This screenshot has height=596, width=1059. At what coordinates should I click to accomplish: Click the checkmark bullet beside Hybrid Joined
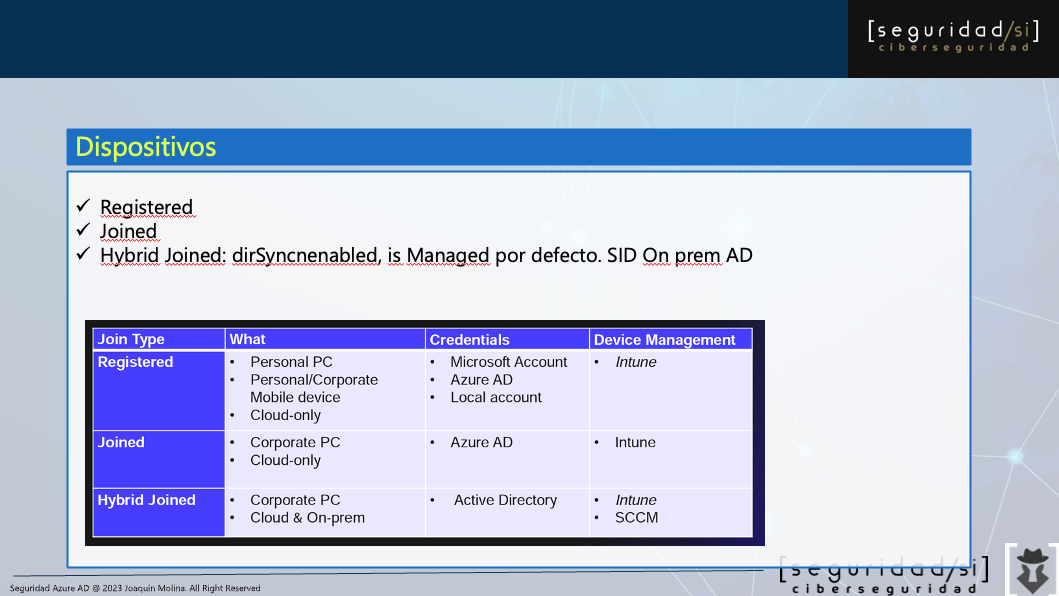[84, 254]
